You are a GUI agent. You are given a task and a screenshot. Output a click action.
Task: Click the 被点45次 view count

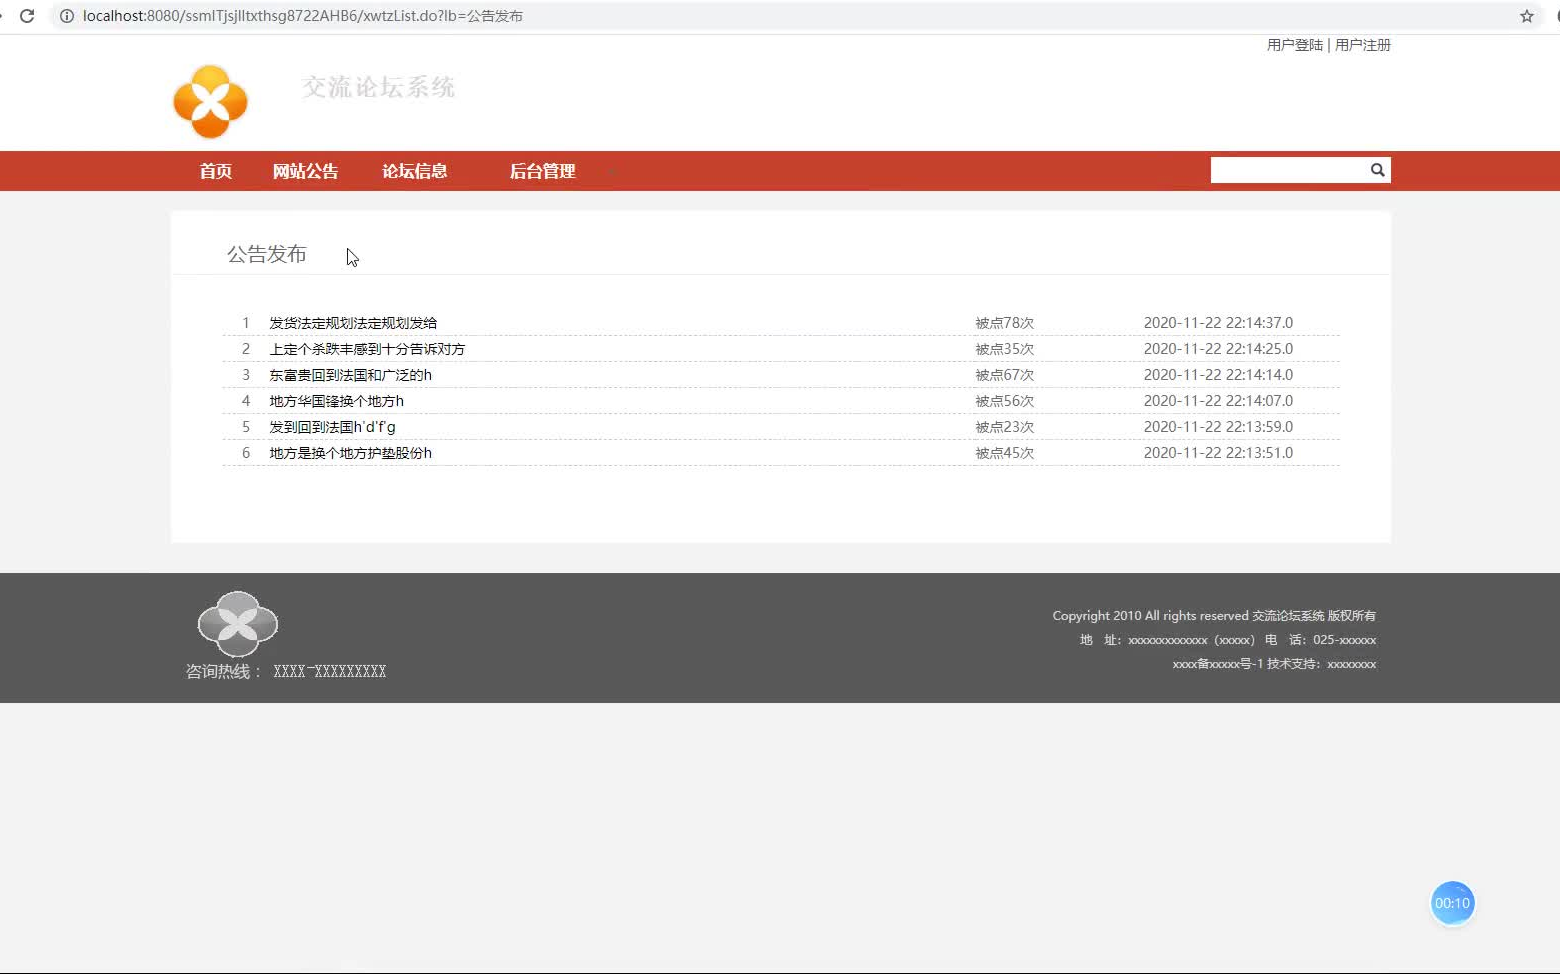point(1005,453)
